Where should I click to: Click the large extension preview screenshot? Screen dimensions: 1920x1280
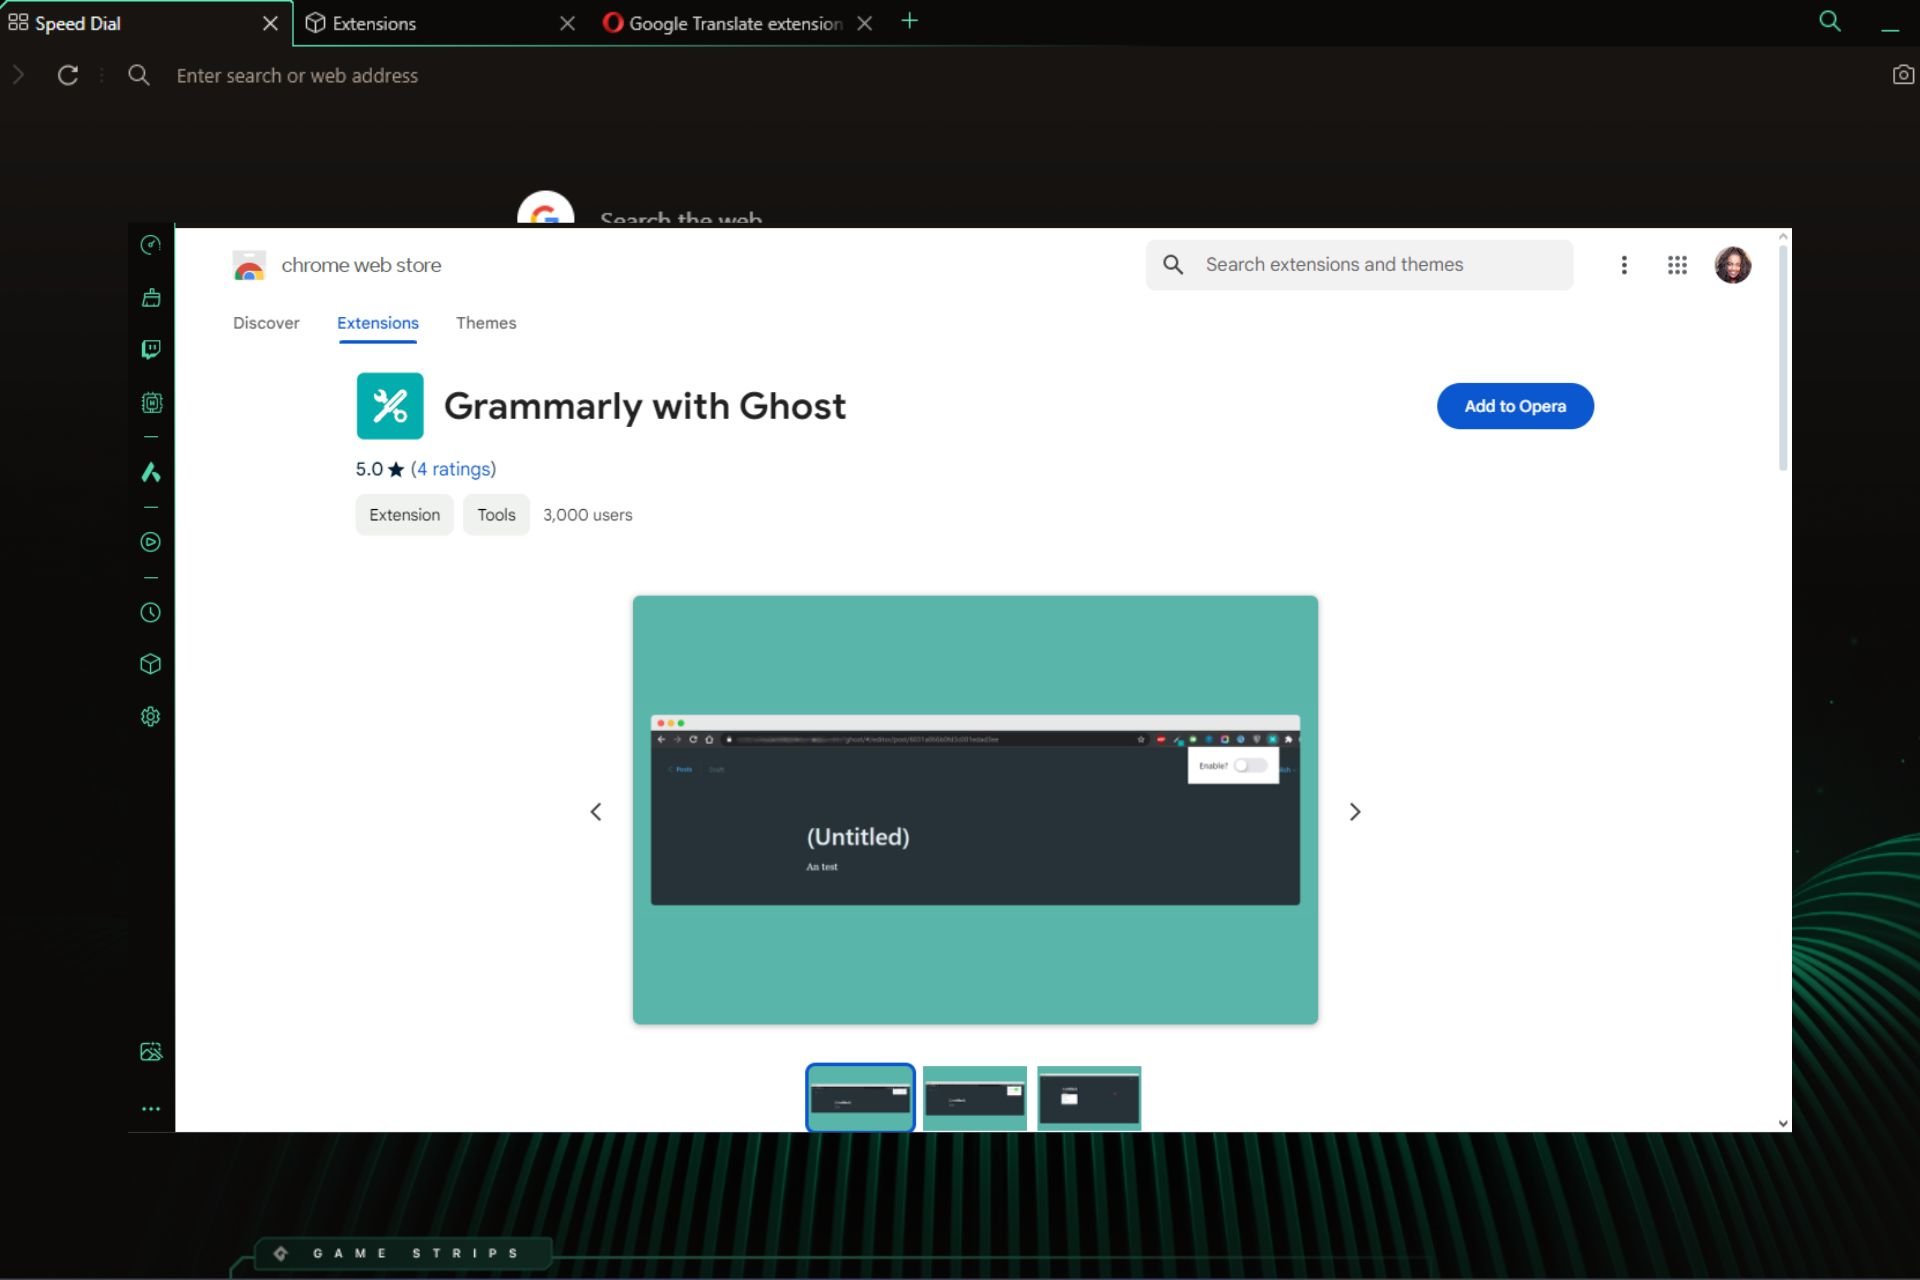pos(975,810)
